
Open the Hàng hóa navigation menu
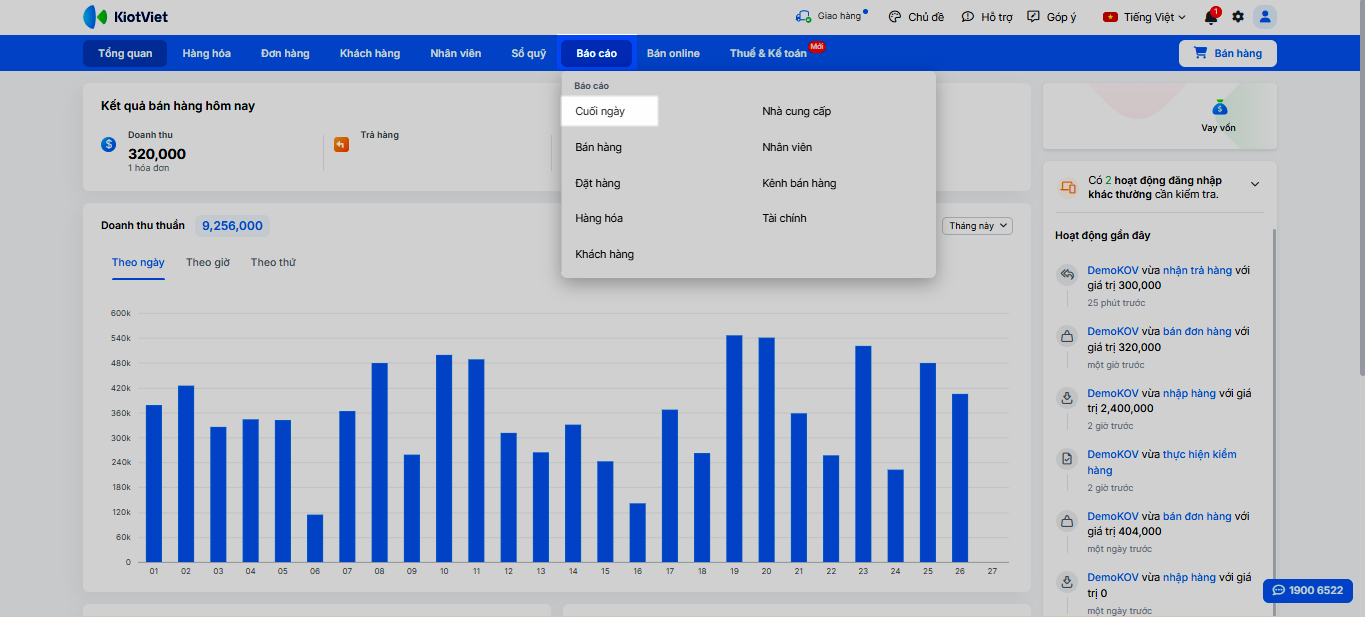click(x=206, y=53)
